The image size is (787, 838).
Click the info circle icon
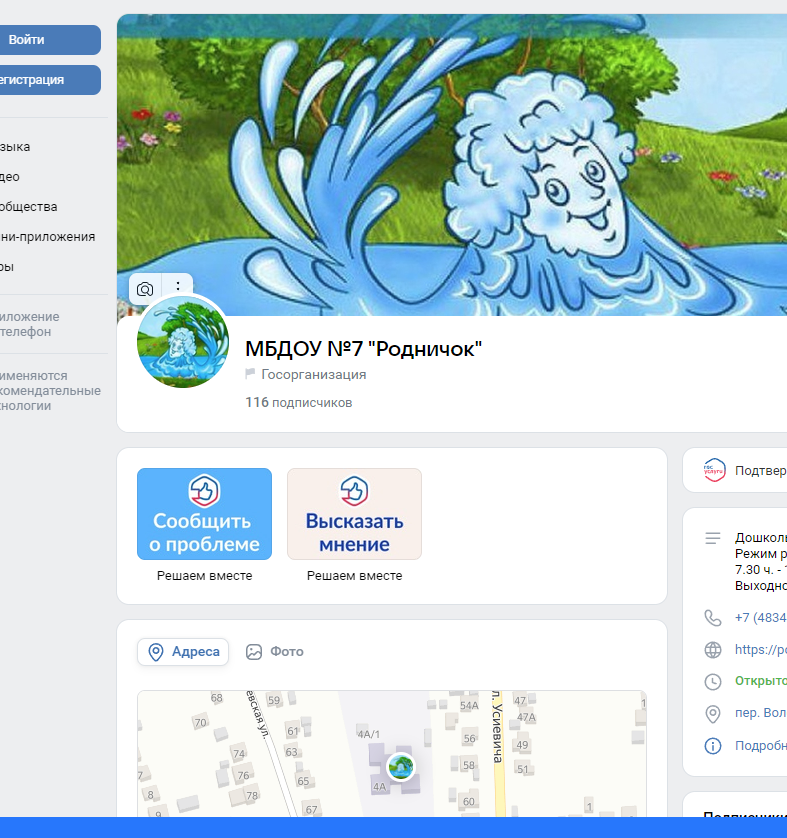tap(713, 746)
